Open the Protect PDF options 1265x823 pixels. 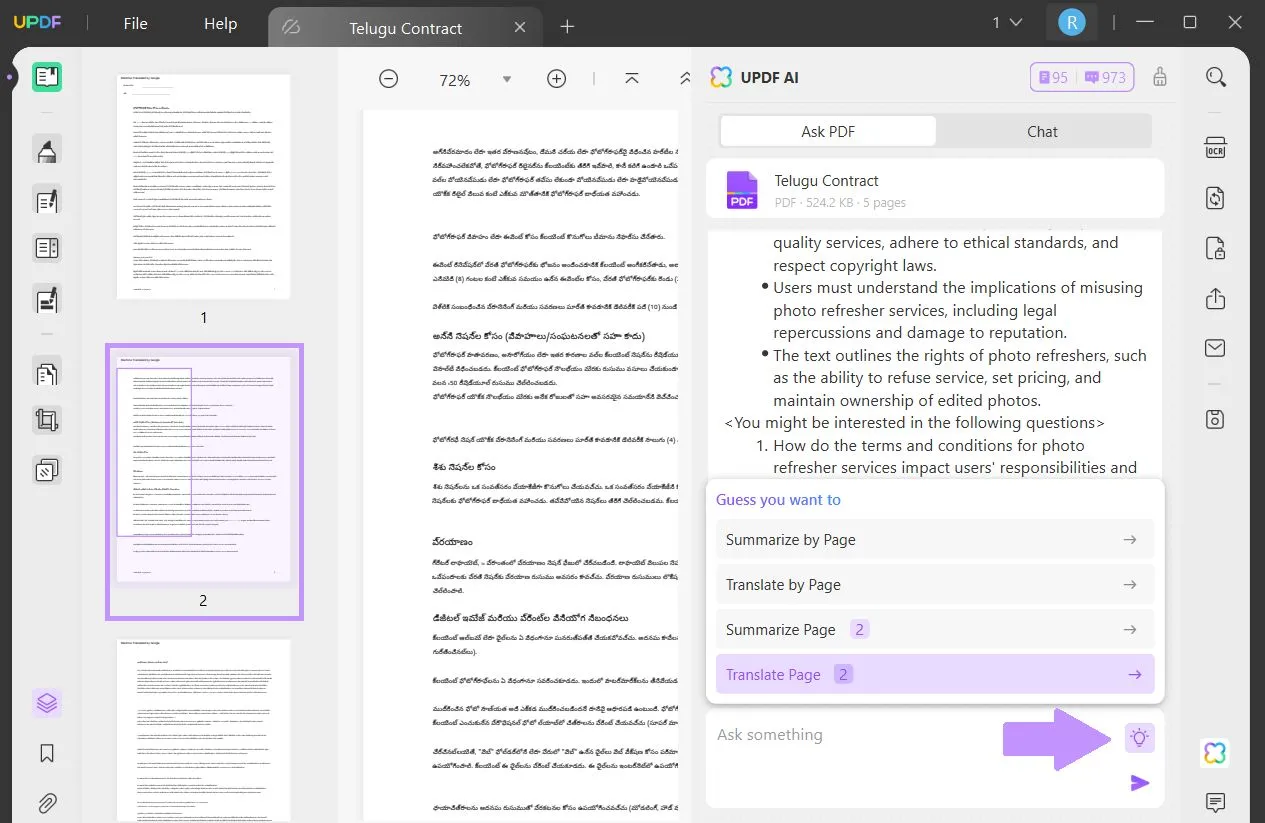[x=1214, y=248]
